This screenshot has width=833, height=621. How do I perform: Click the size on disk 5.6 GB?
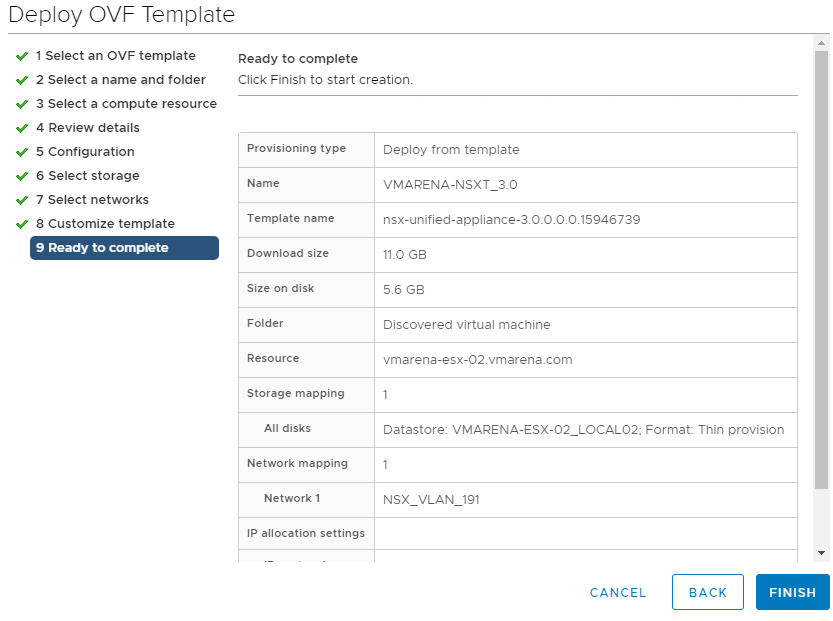pyautogui.click(x=403, y=290)
